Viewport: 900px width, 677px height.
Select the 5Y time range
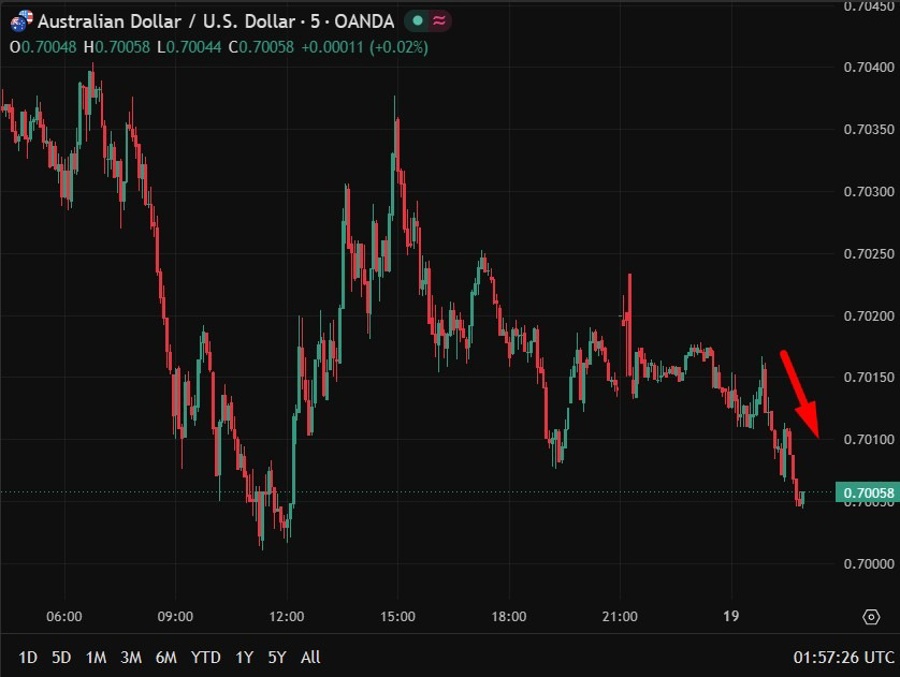(x=277, y=657)
